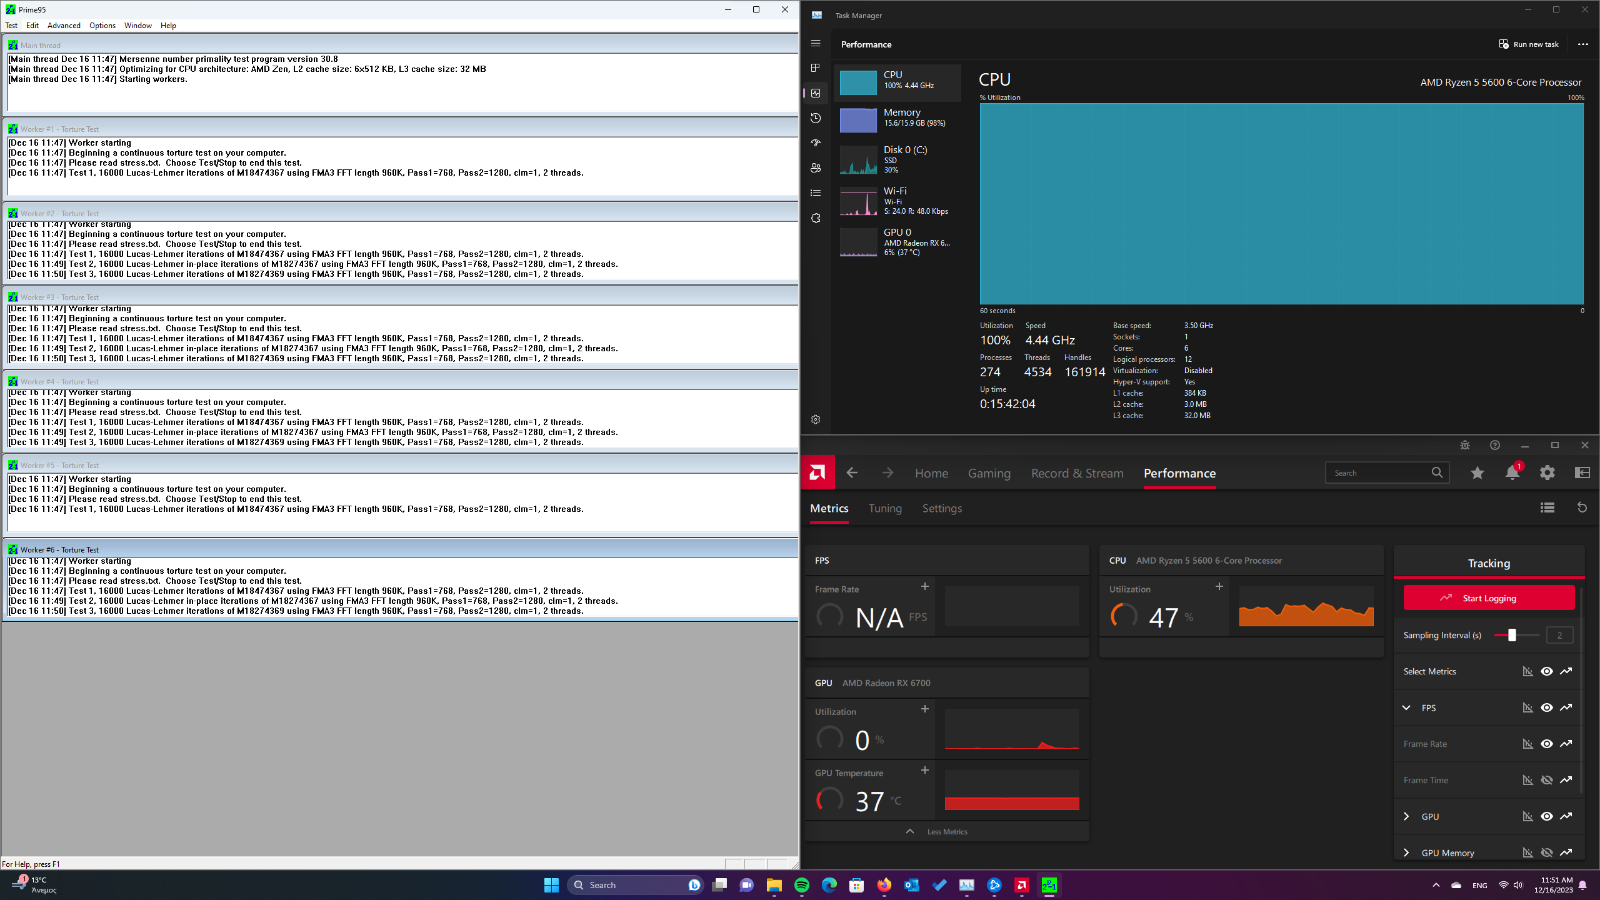Screen dimensions: 1600x900
Task: Open AMD Software settings gear
Action: click(1547, 473)
